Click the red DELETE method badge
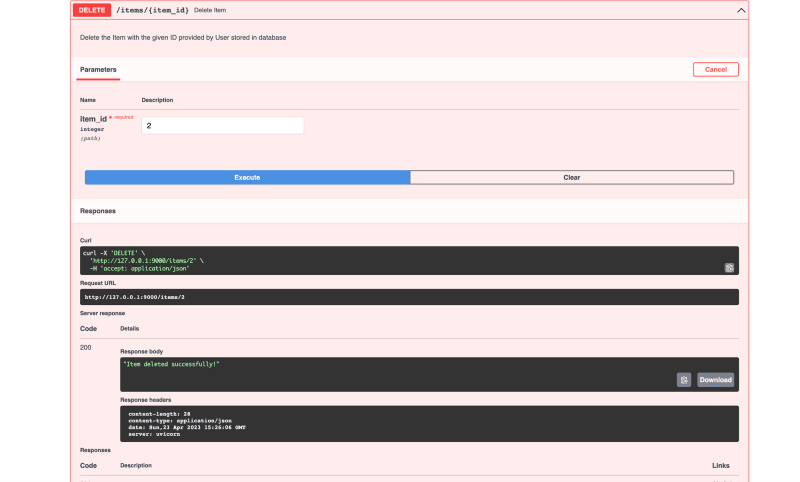800x482 pixels. (x=92, y=10)
